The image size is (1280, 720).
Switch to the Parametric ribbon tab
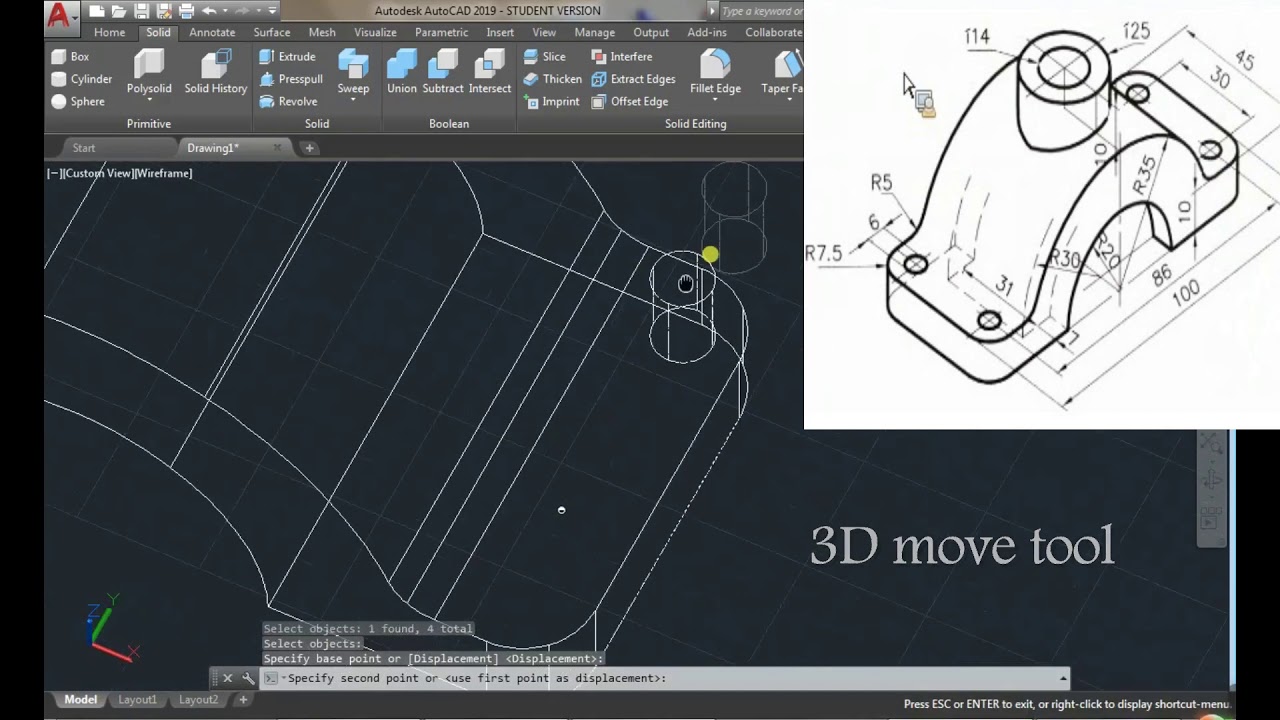coord(441,33)
